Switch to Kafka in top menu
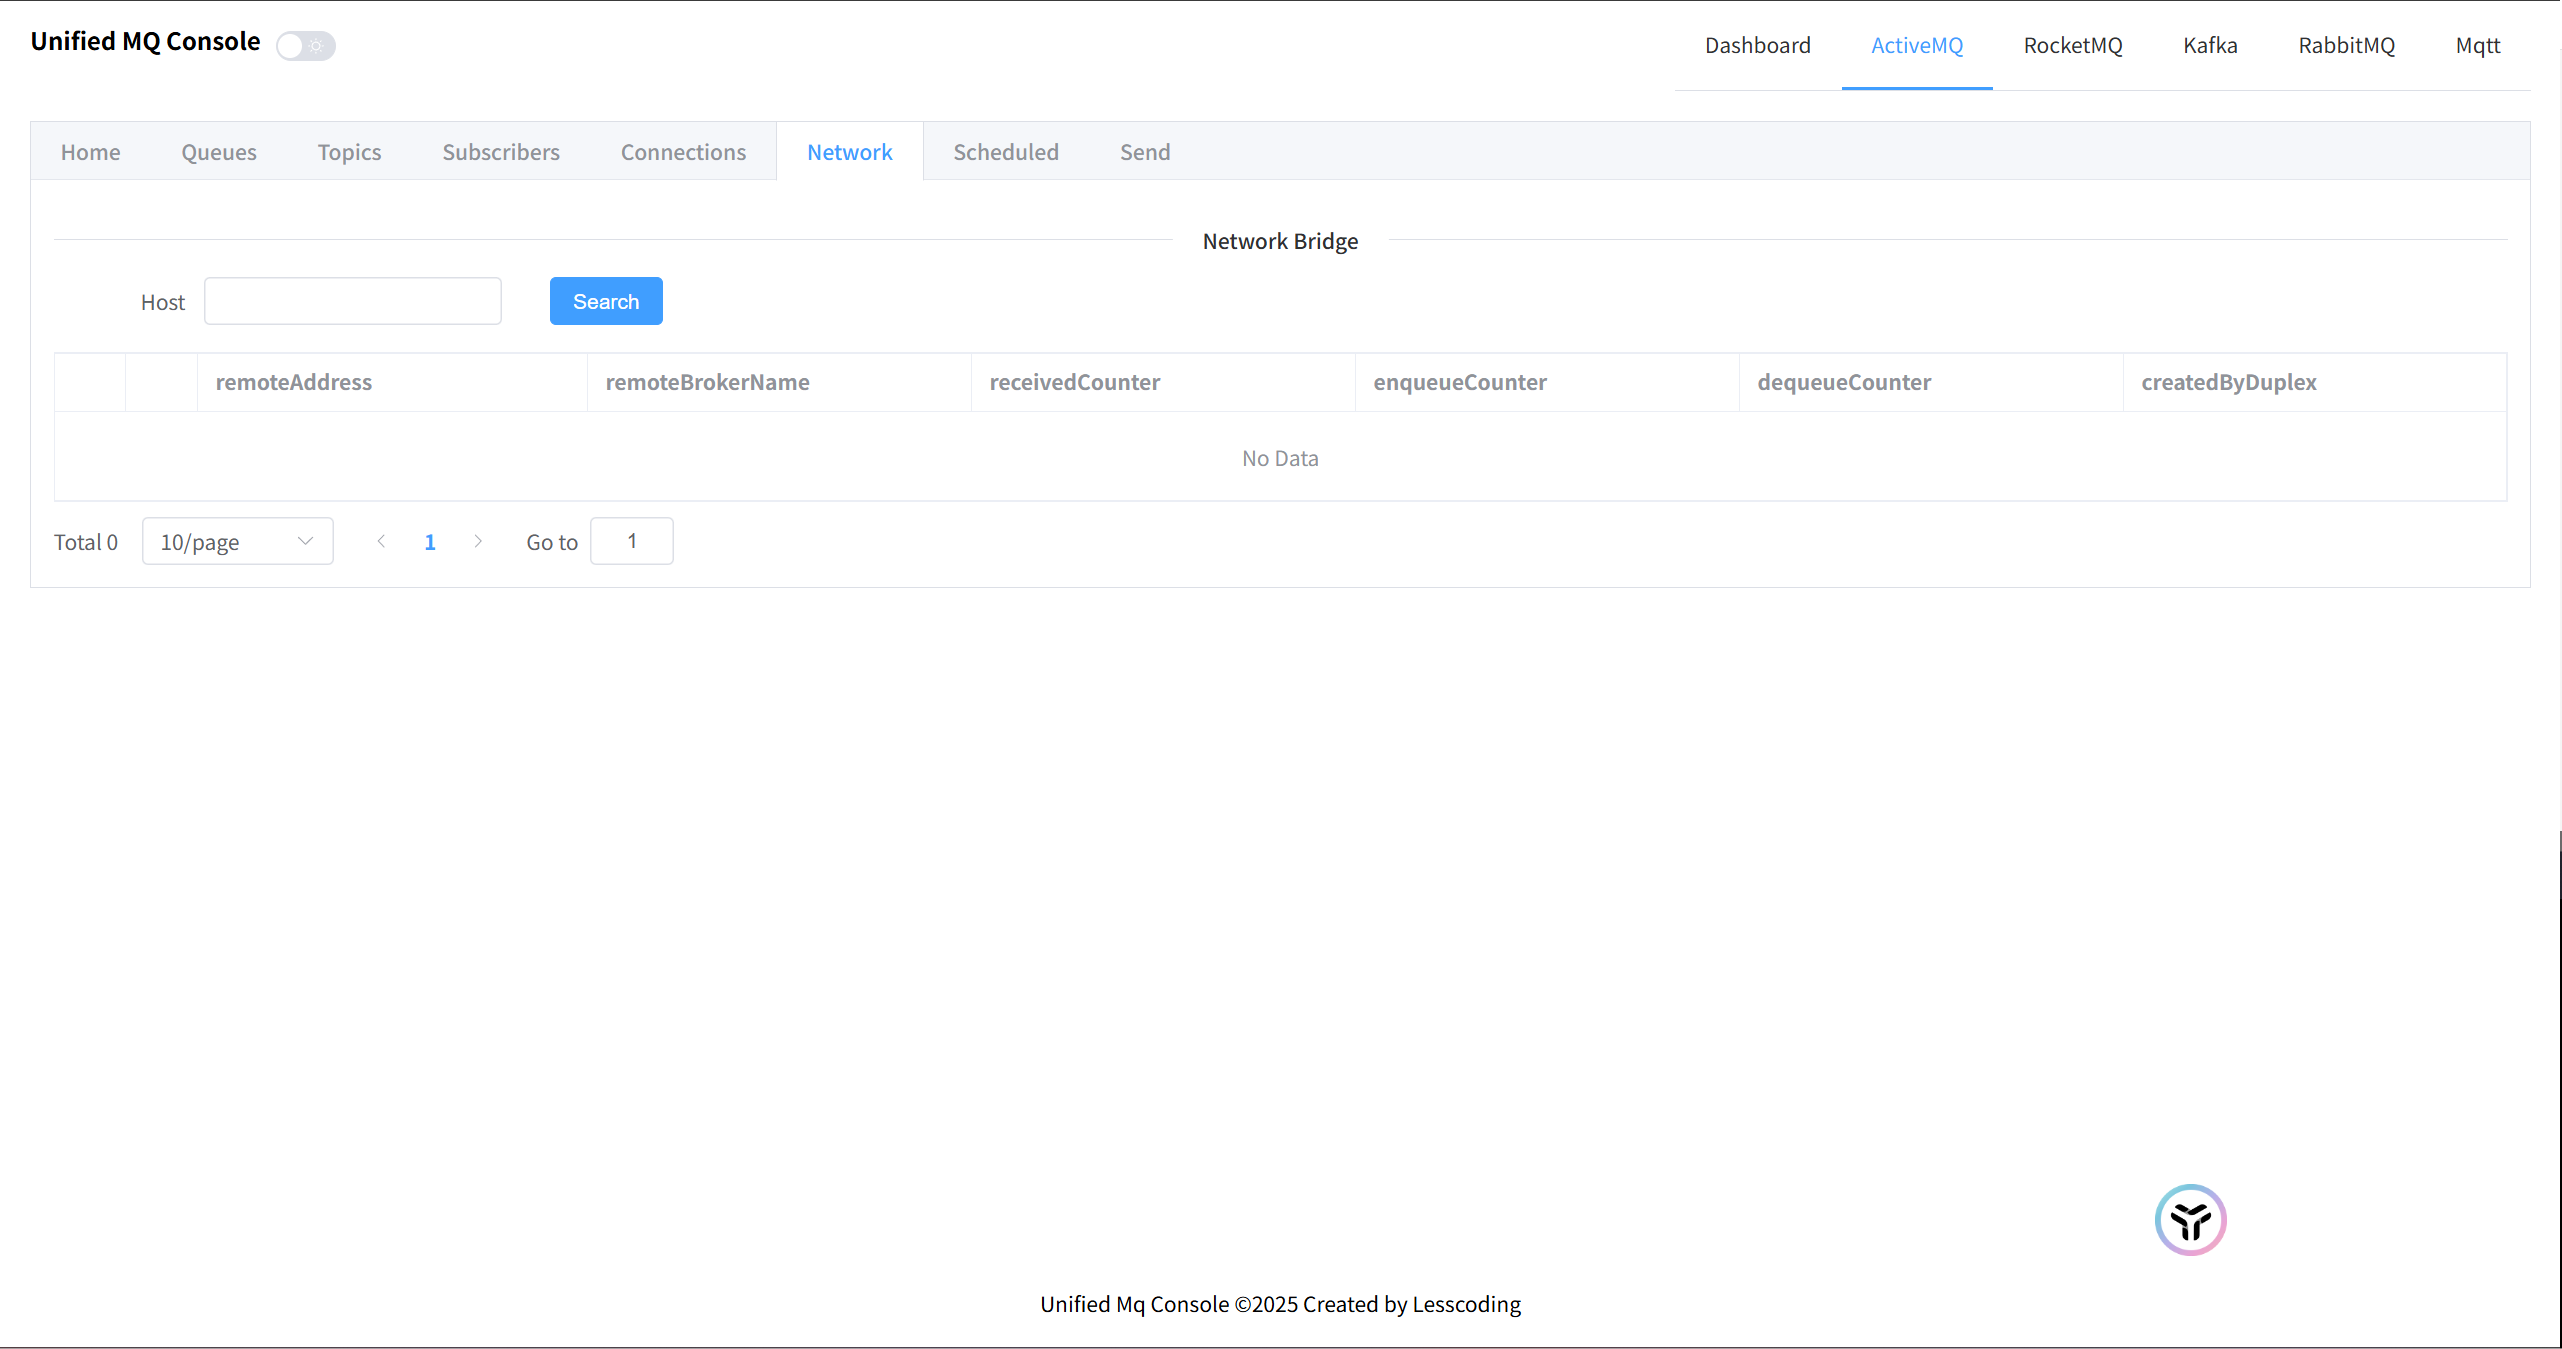The height and width of the screenshot is (1349, 2562). [x=2210, y=45]
